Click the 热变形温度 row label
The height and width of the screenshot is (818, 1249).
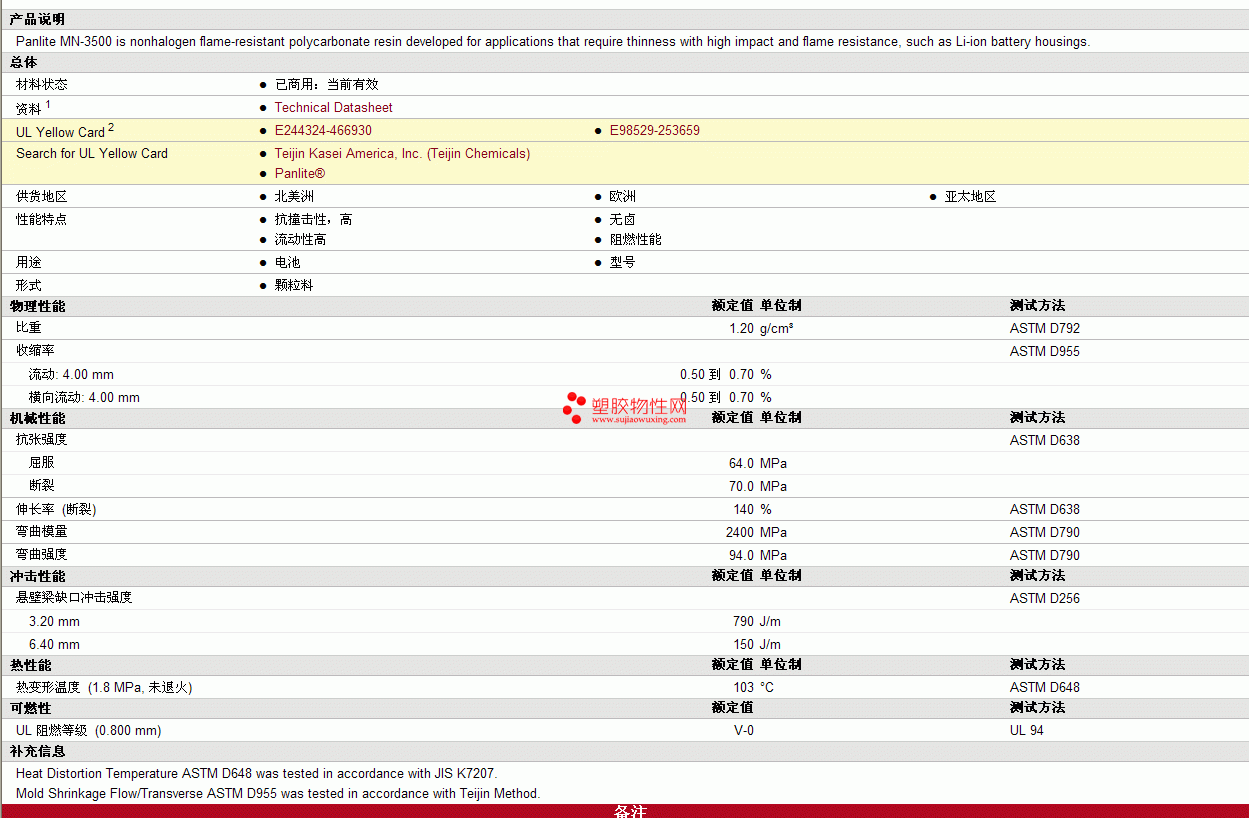[x=104, y=687]
